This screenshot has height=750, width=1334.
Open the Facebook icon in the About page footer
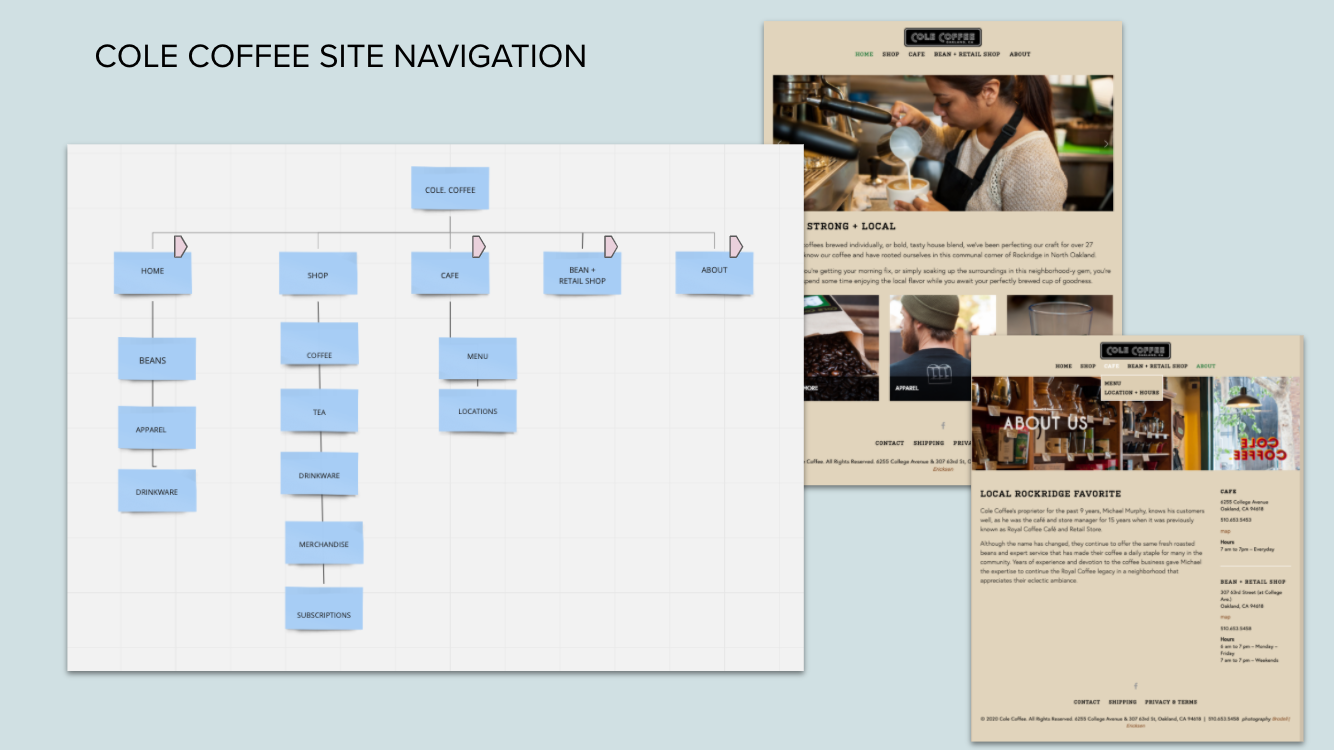tap(1135, 686)
